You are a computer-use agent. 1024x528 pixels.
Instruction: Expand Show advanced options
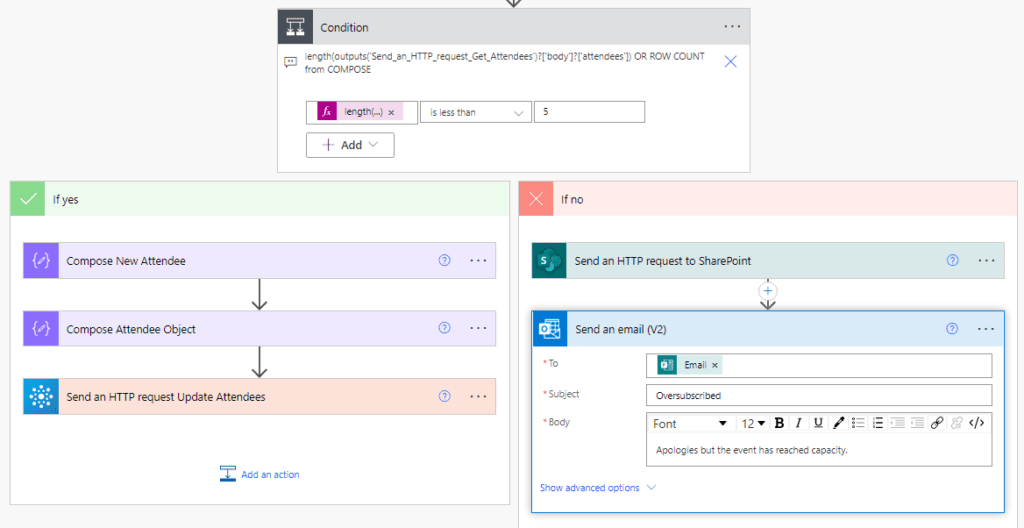coord(598,487)
